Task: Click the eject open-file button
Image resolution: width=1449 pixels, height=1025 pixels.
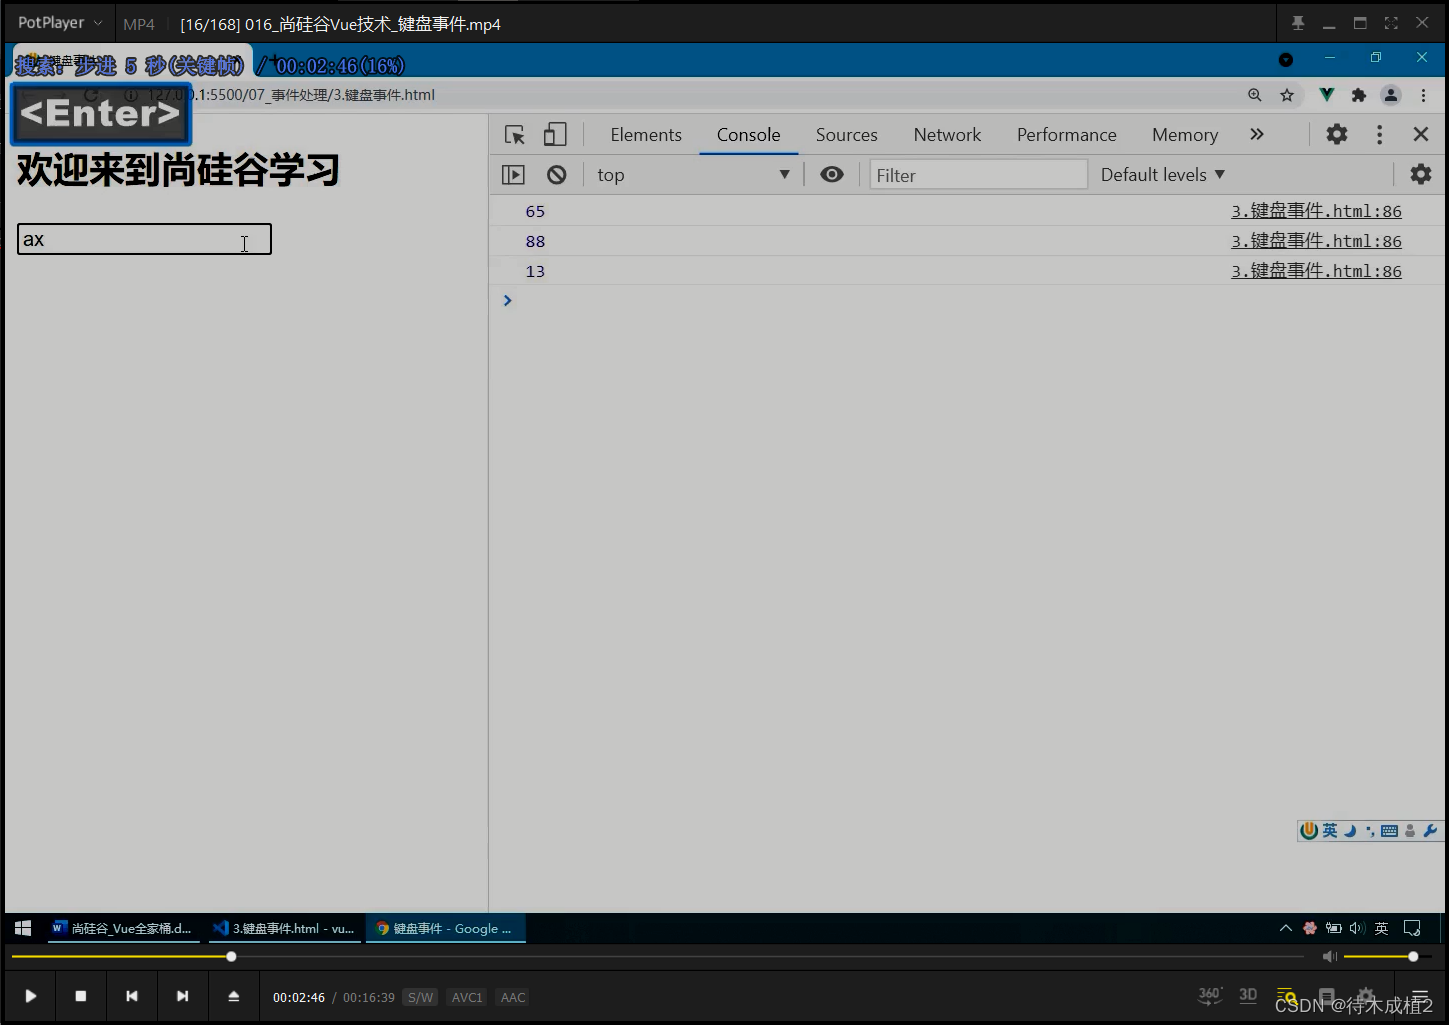Action: tap(233, 996)
